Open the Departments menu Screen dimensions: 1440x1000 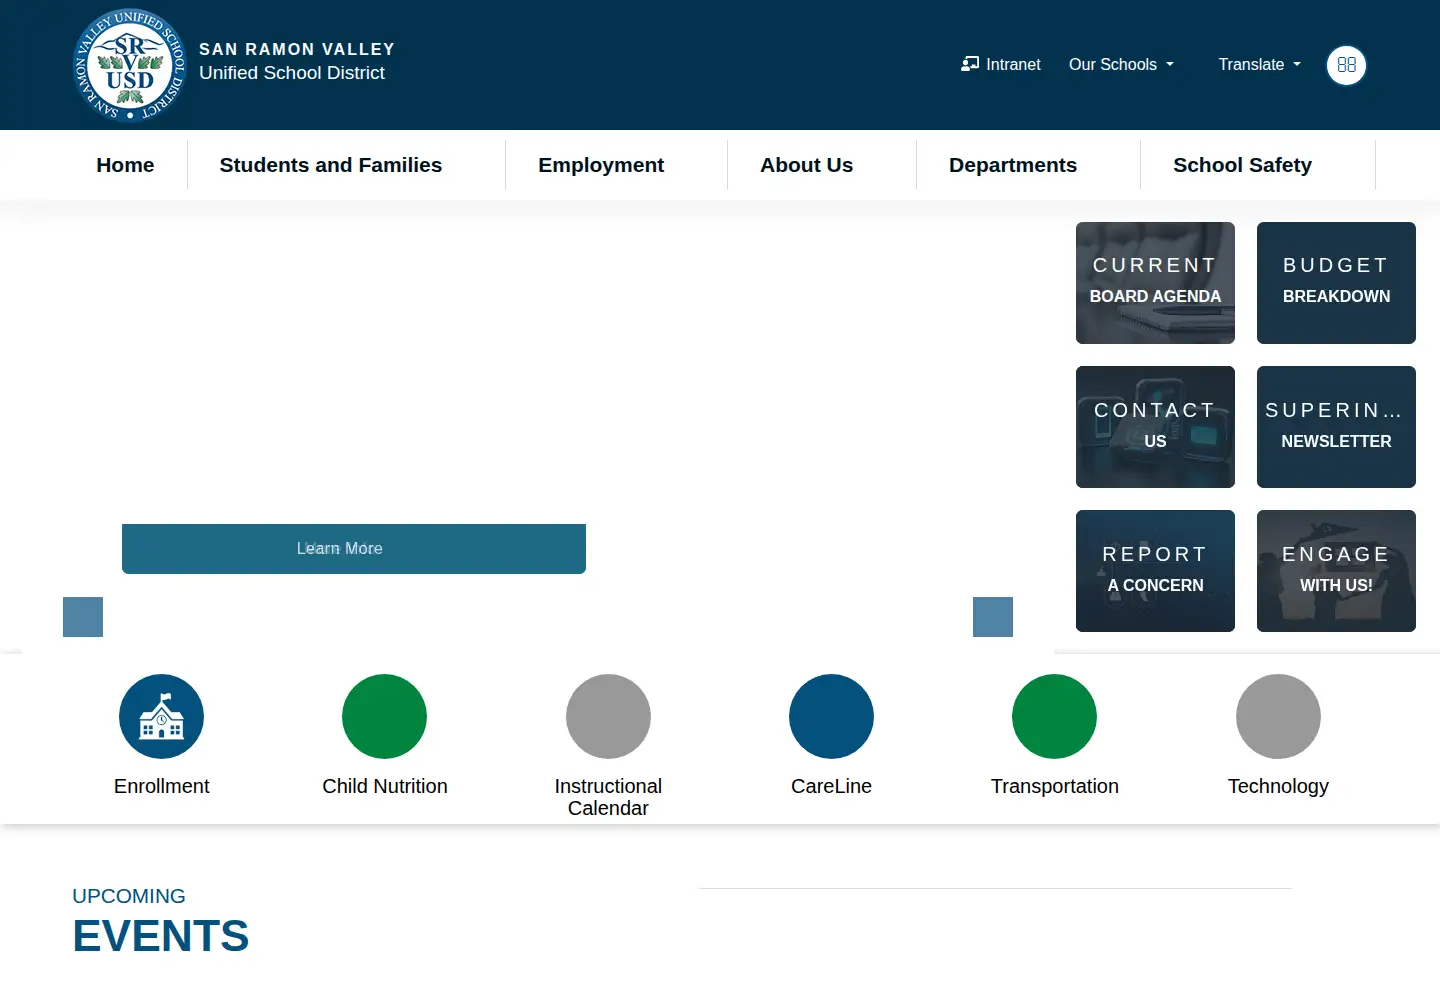(1013, 165)
